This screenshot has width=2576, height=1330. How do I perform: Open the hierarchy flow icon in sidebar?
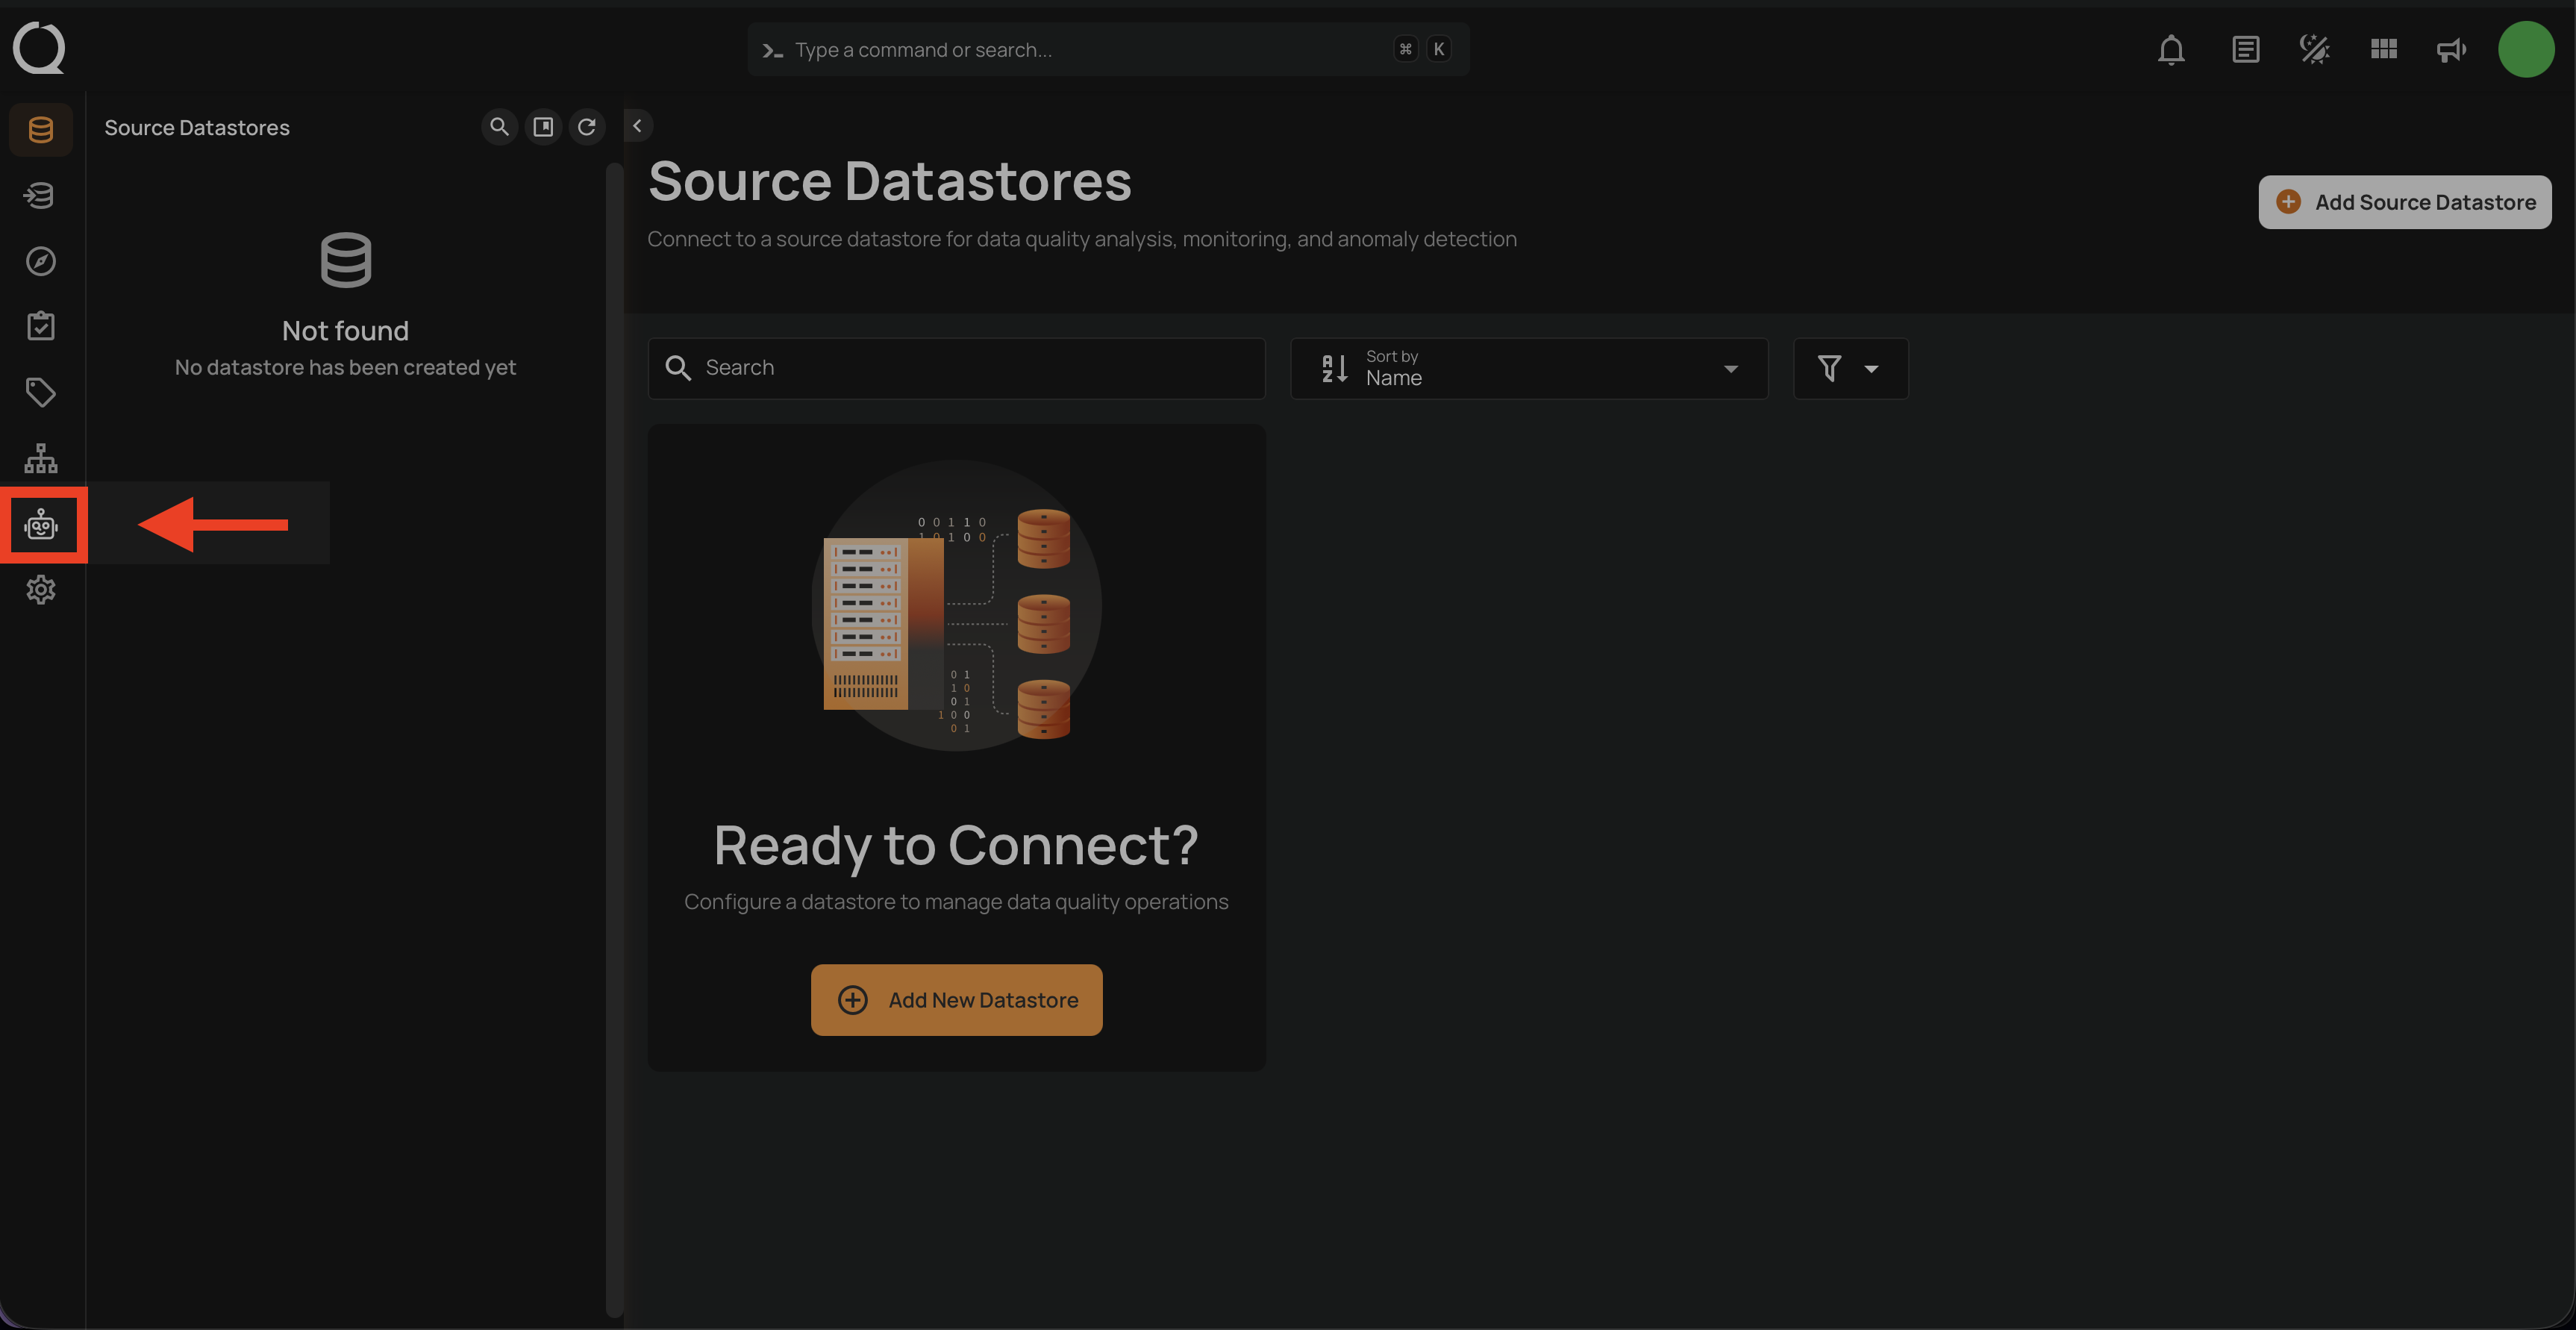(41, 458)
